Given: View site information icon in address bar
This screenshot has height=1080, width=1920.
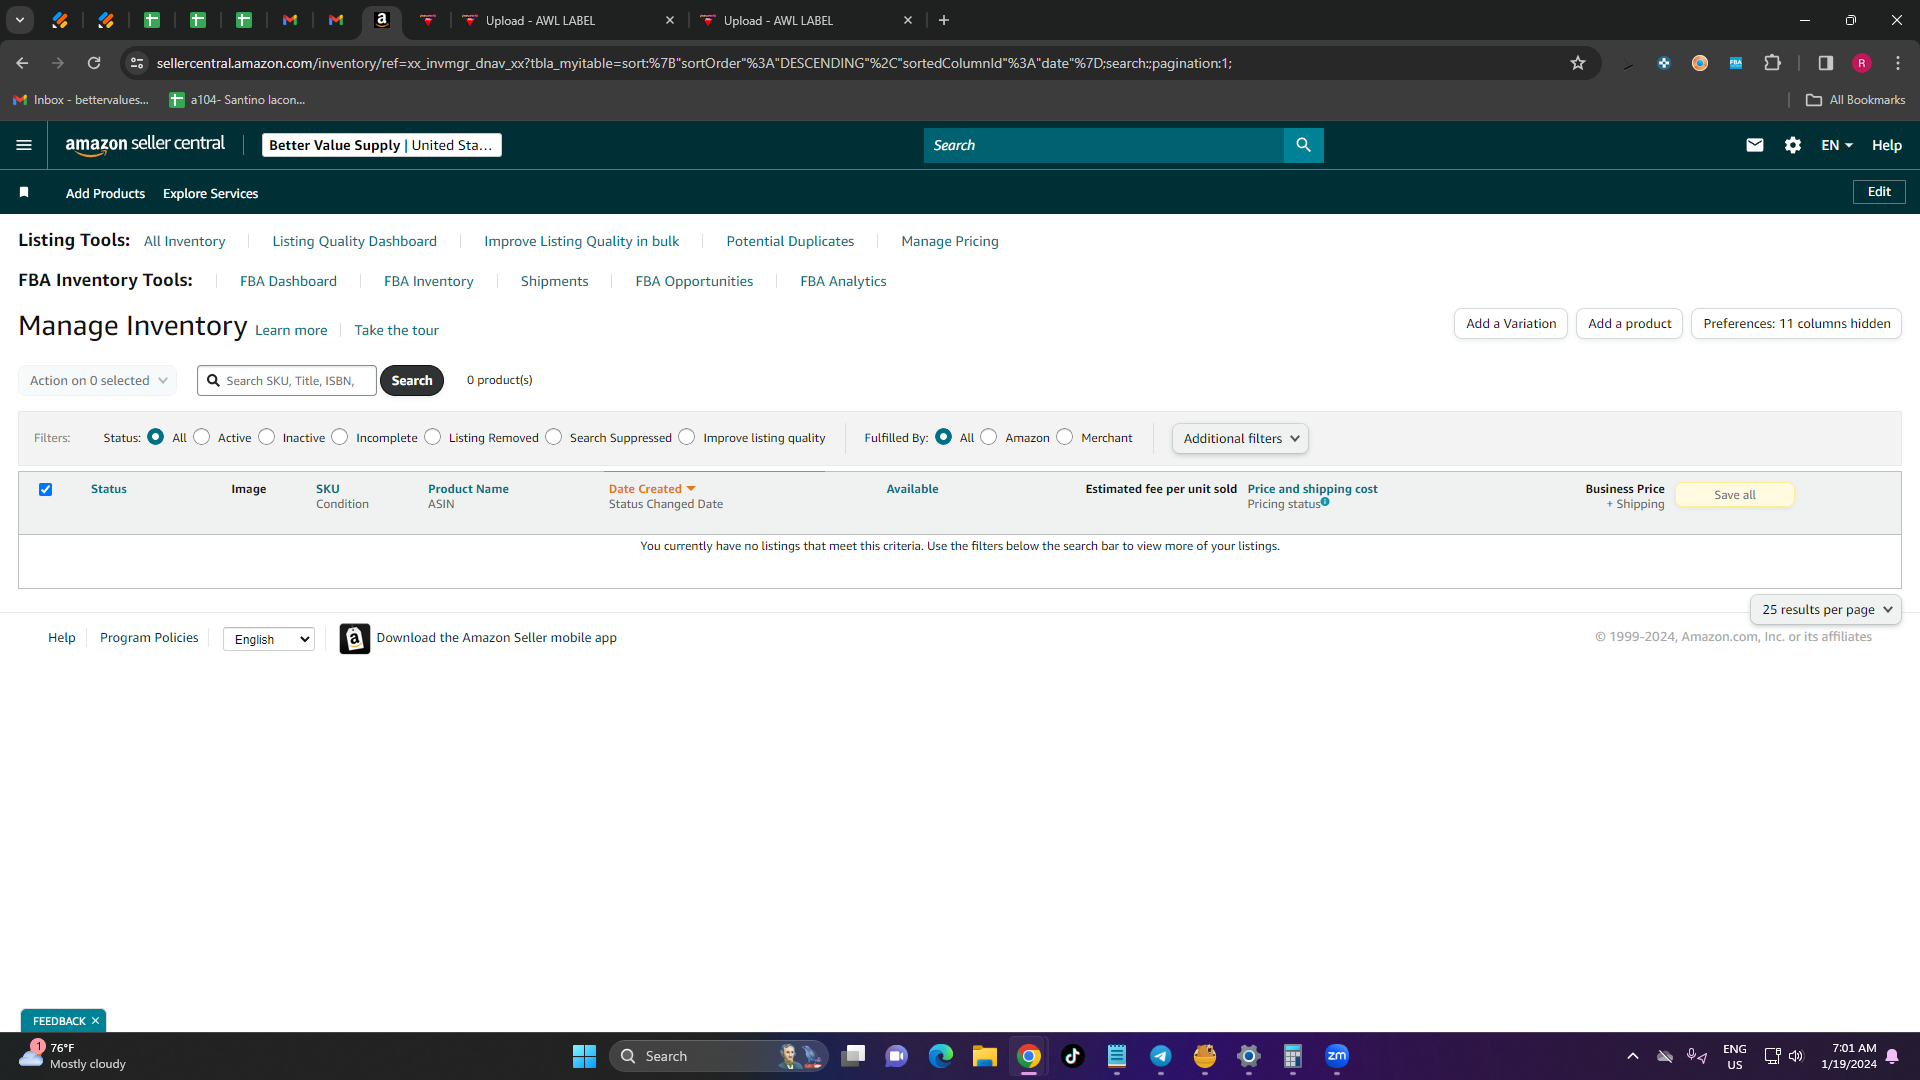Looking at the screenshot, I should (137, 63).
